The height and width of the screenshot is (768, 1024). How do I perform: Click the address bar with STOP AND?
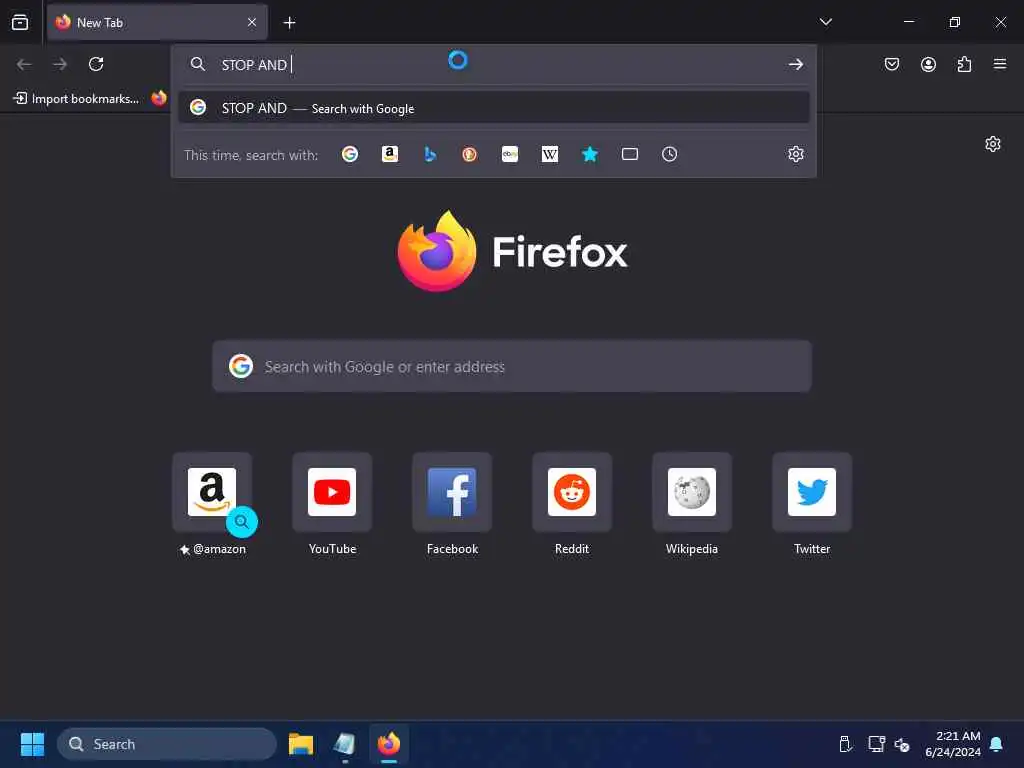tap(494, 65)
